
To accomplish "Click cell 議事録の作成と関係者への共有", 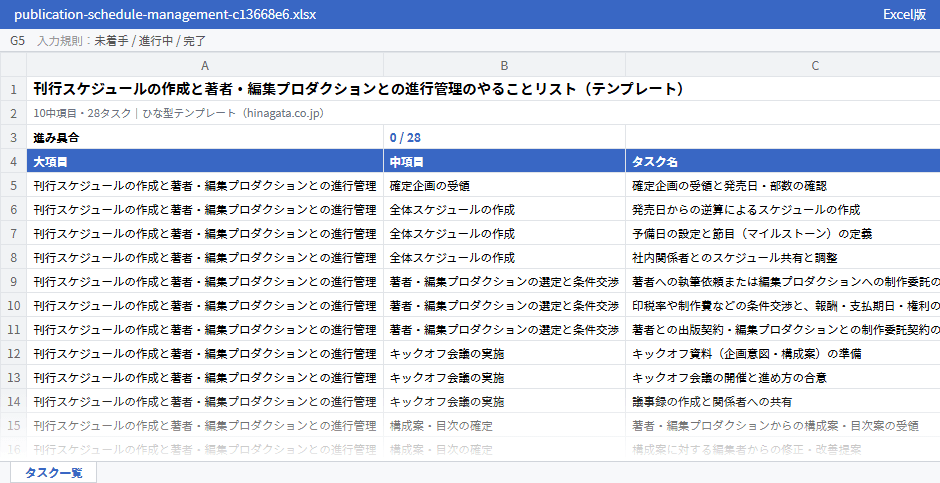I will (x=782, y=401).
